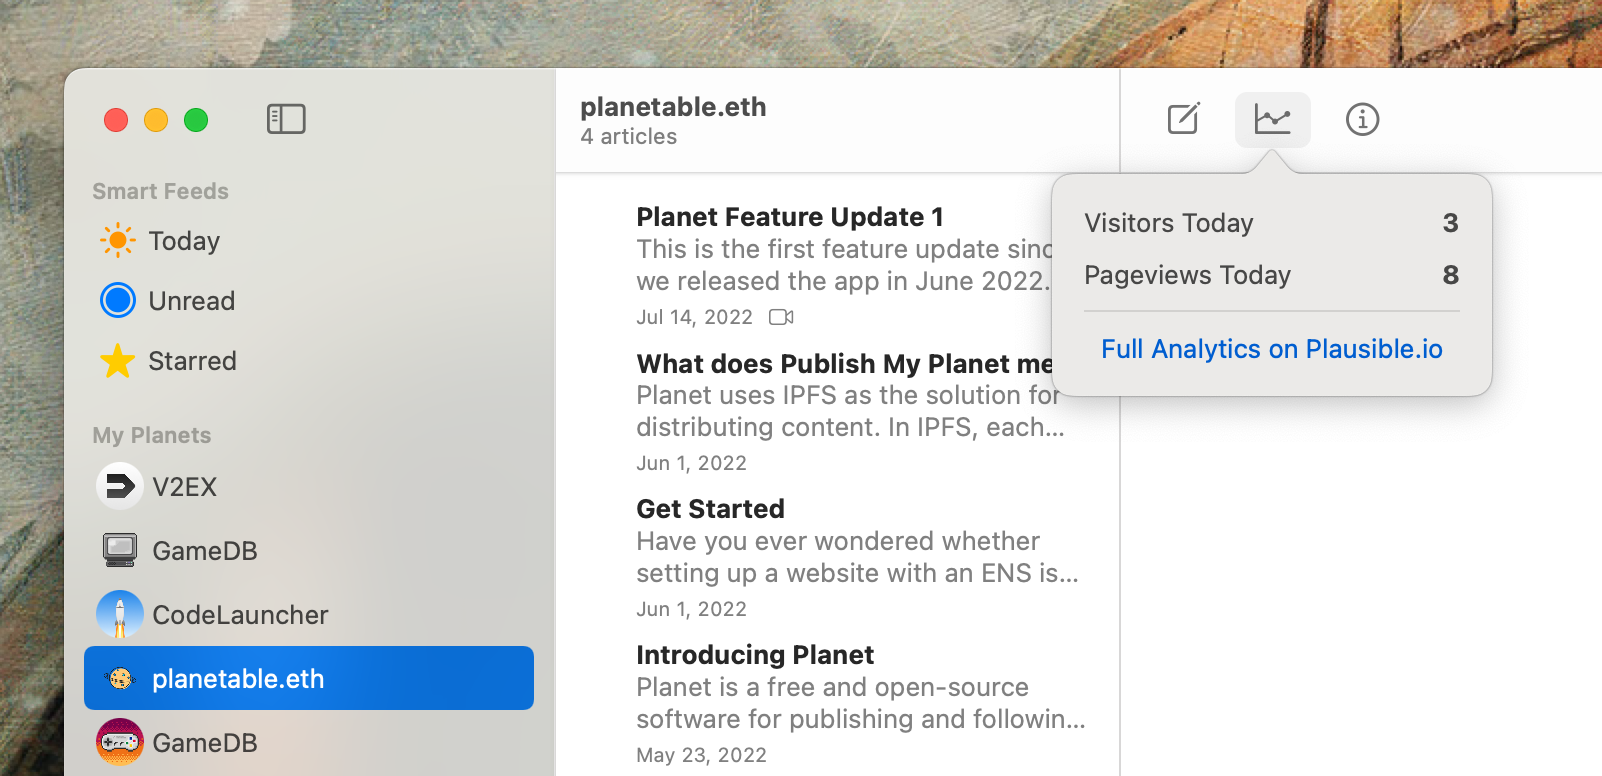Open Full Analytics on Plausible.io link

tap(1271, 349)
